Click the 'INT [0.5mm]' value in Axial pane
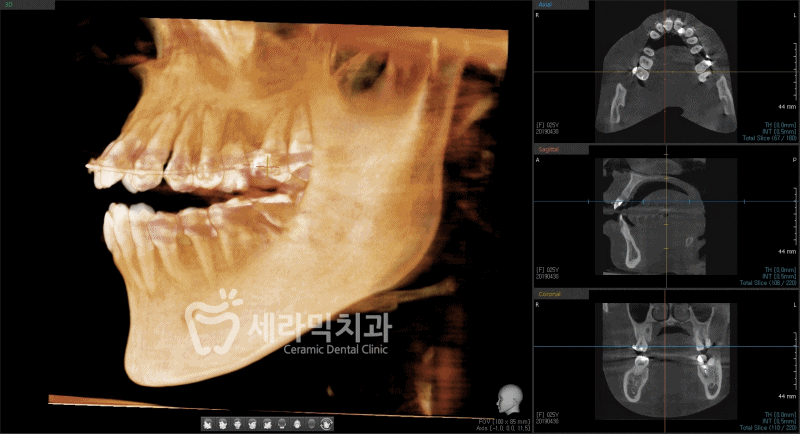Viewport: 800px width, 434px height. [x=779, y=132]
